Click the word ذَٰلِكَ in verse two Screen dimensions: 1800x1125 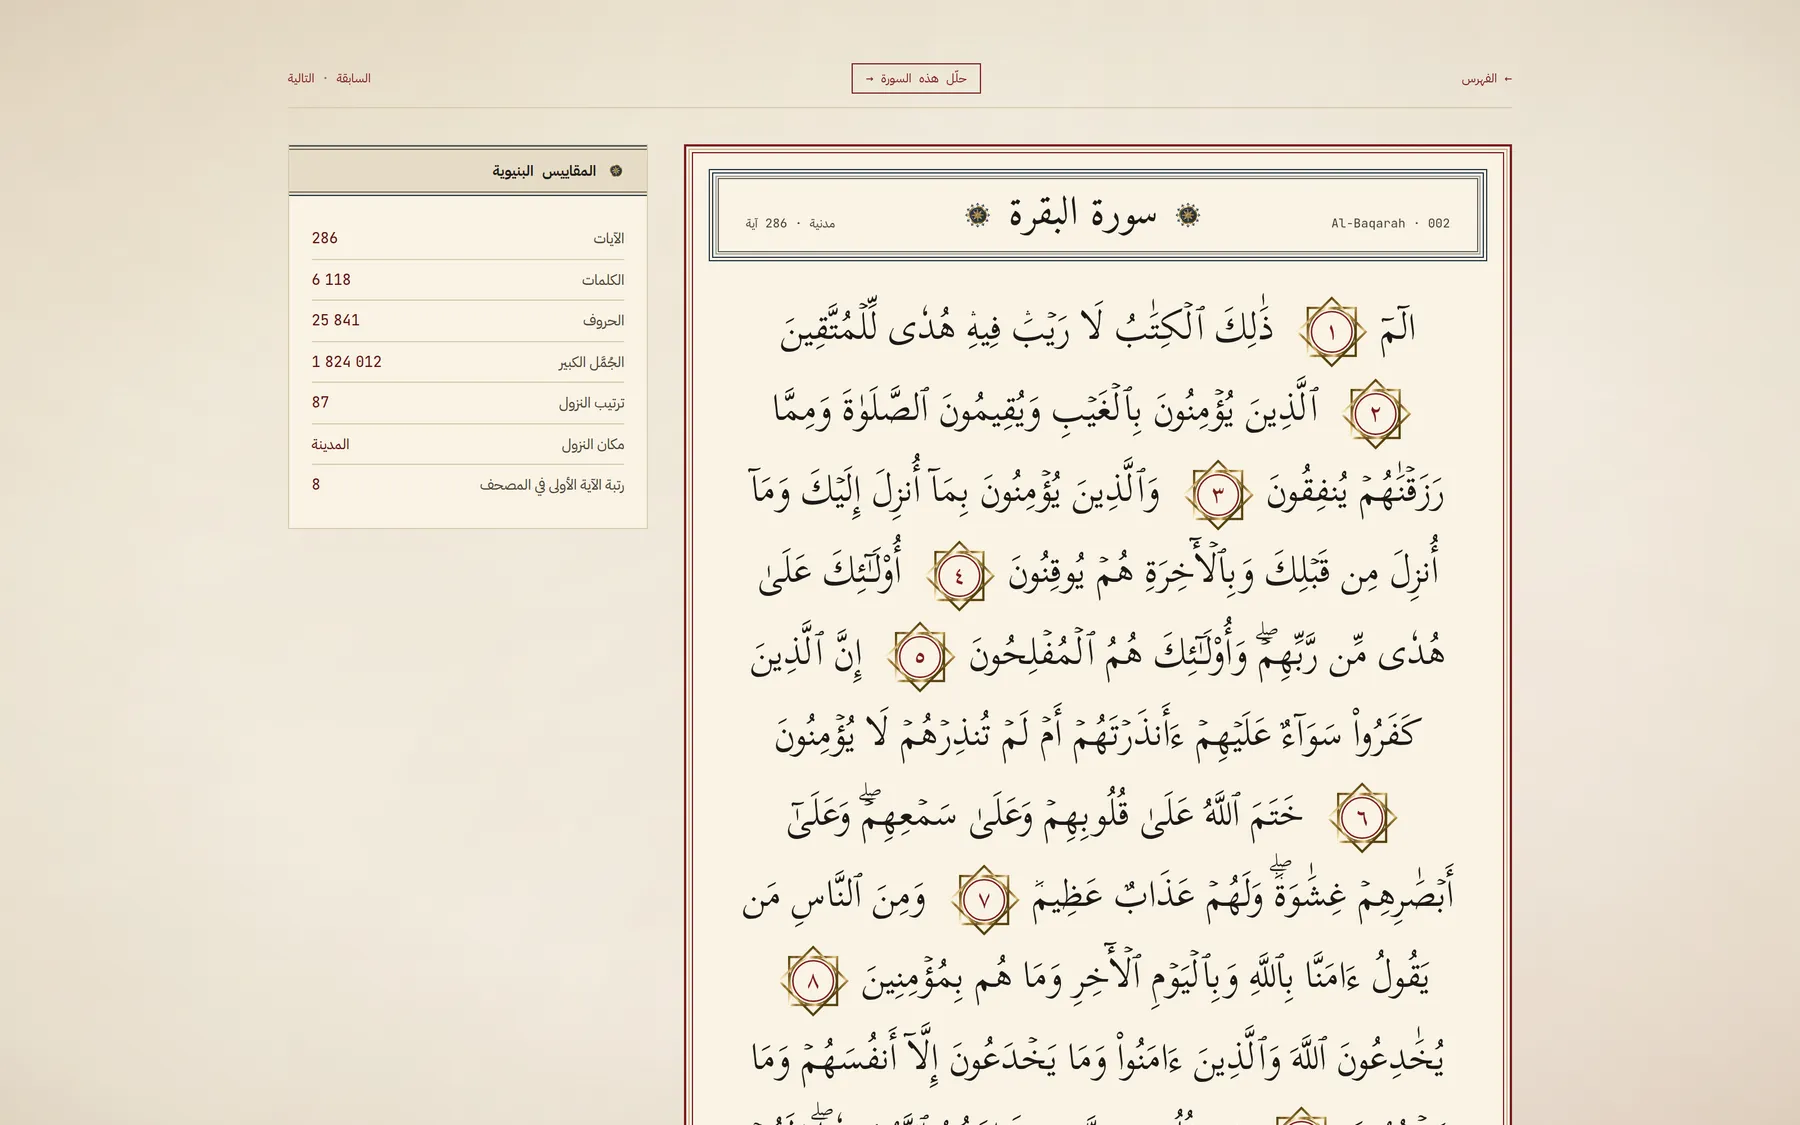point(1244,326)
